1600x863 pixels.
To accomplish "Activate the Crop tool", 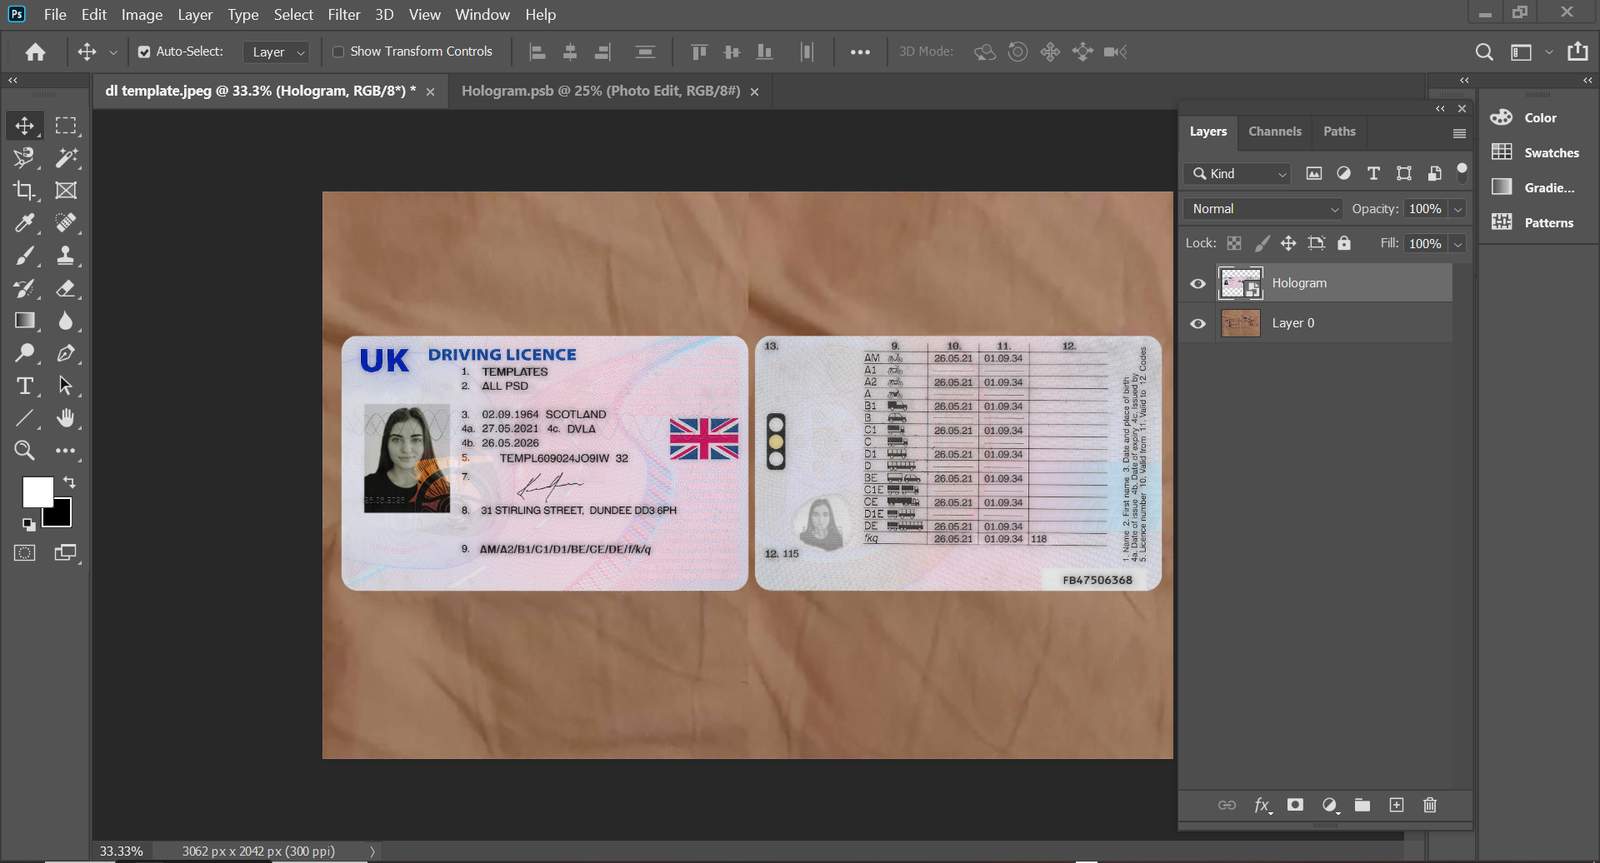I will tap(24, 190).
